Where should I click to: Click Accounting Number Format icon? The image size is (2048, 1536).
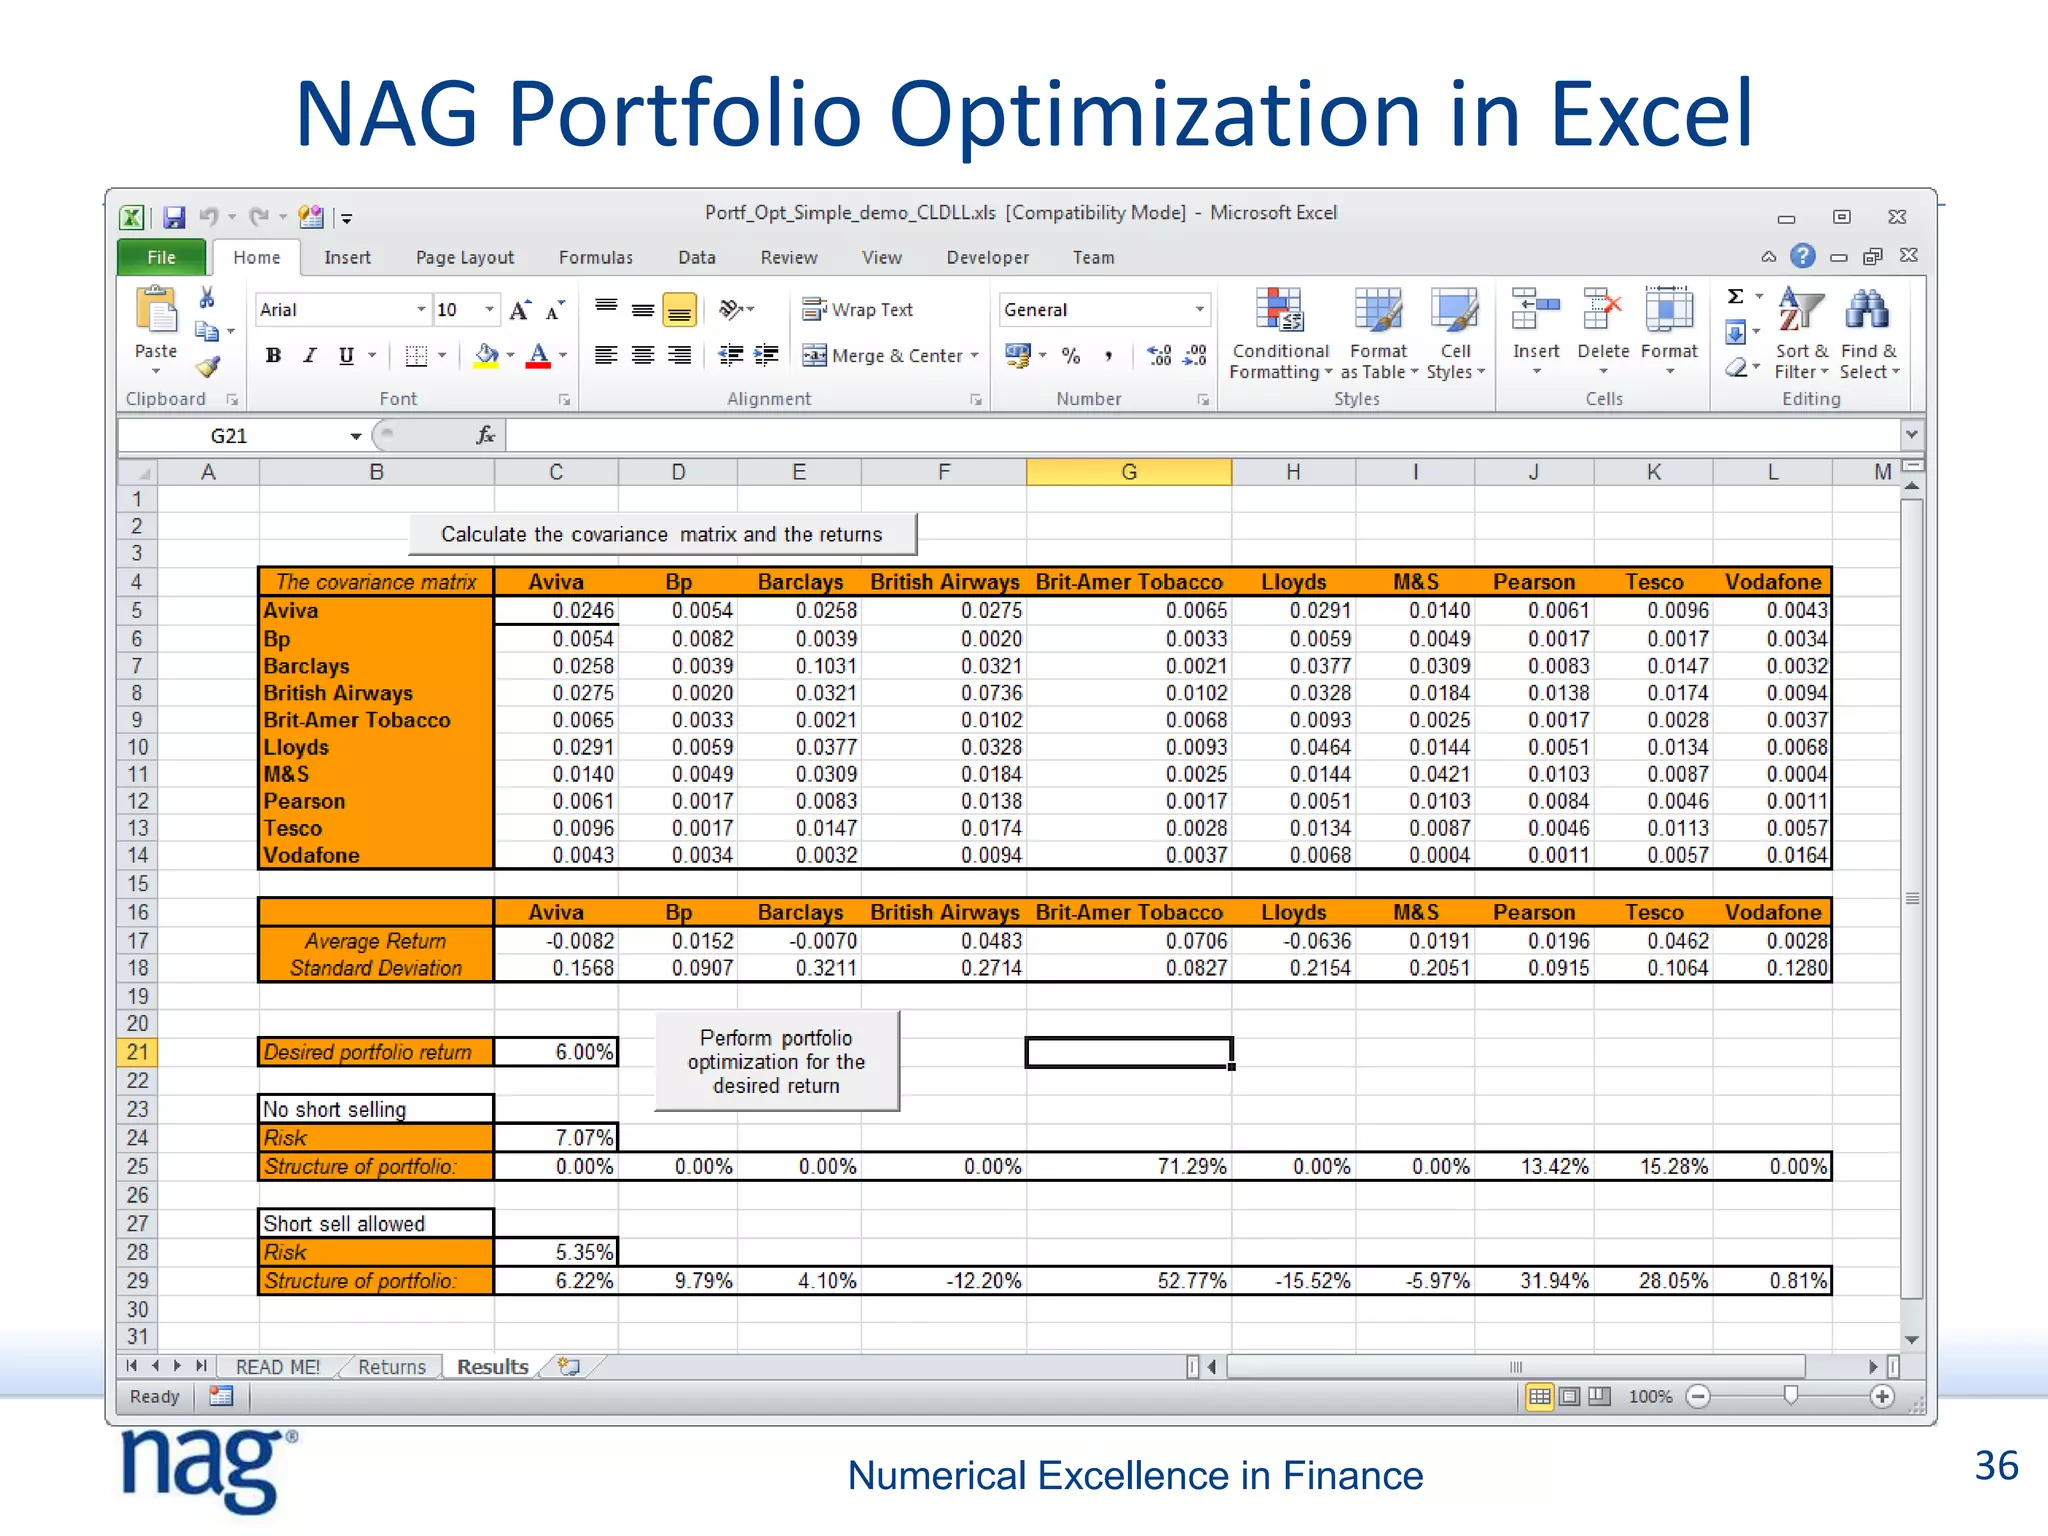click(1018, 356)
